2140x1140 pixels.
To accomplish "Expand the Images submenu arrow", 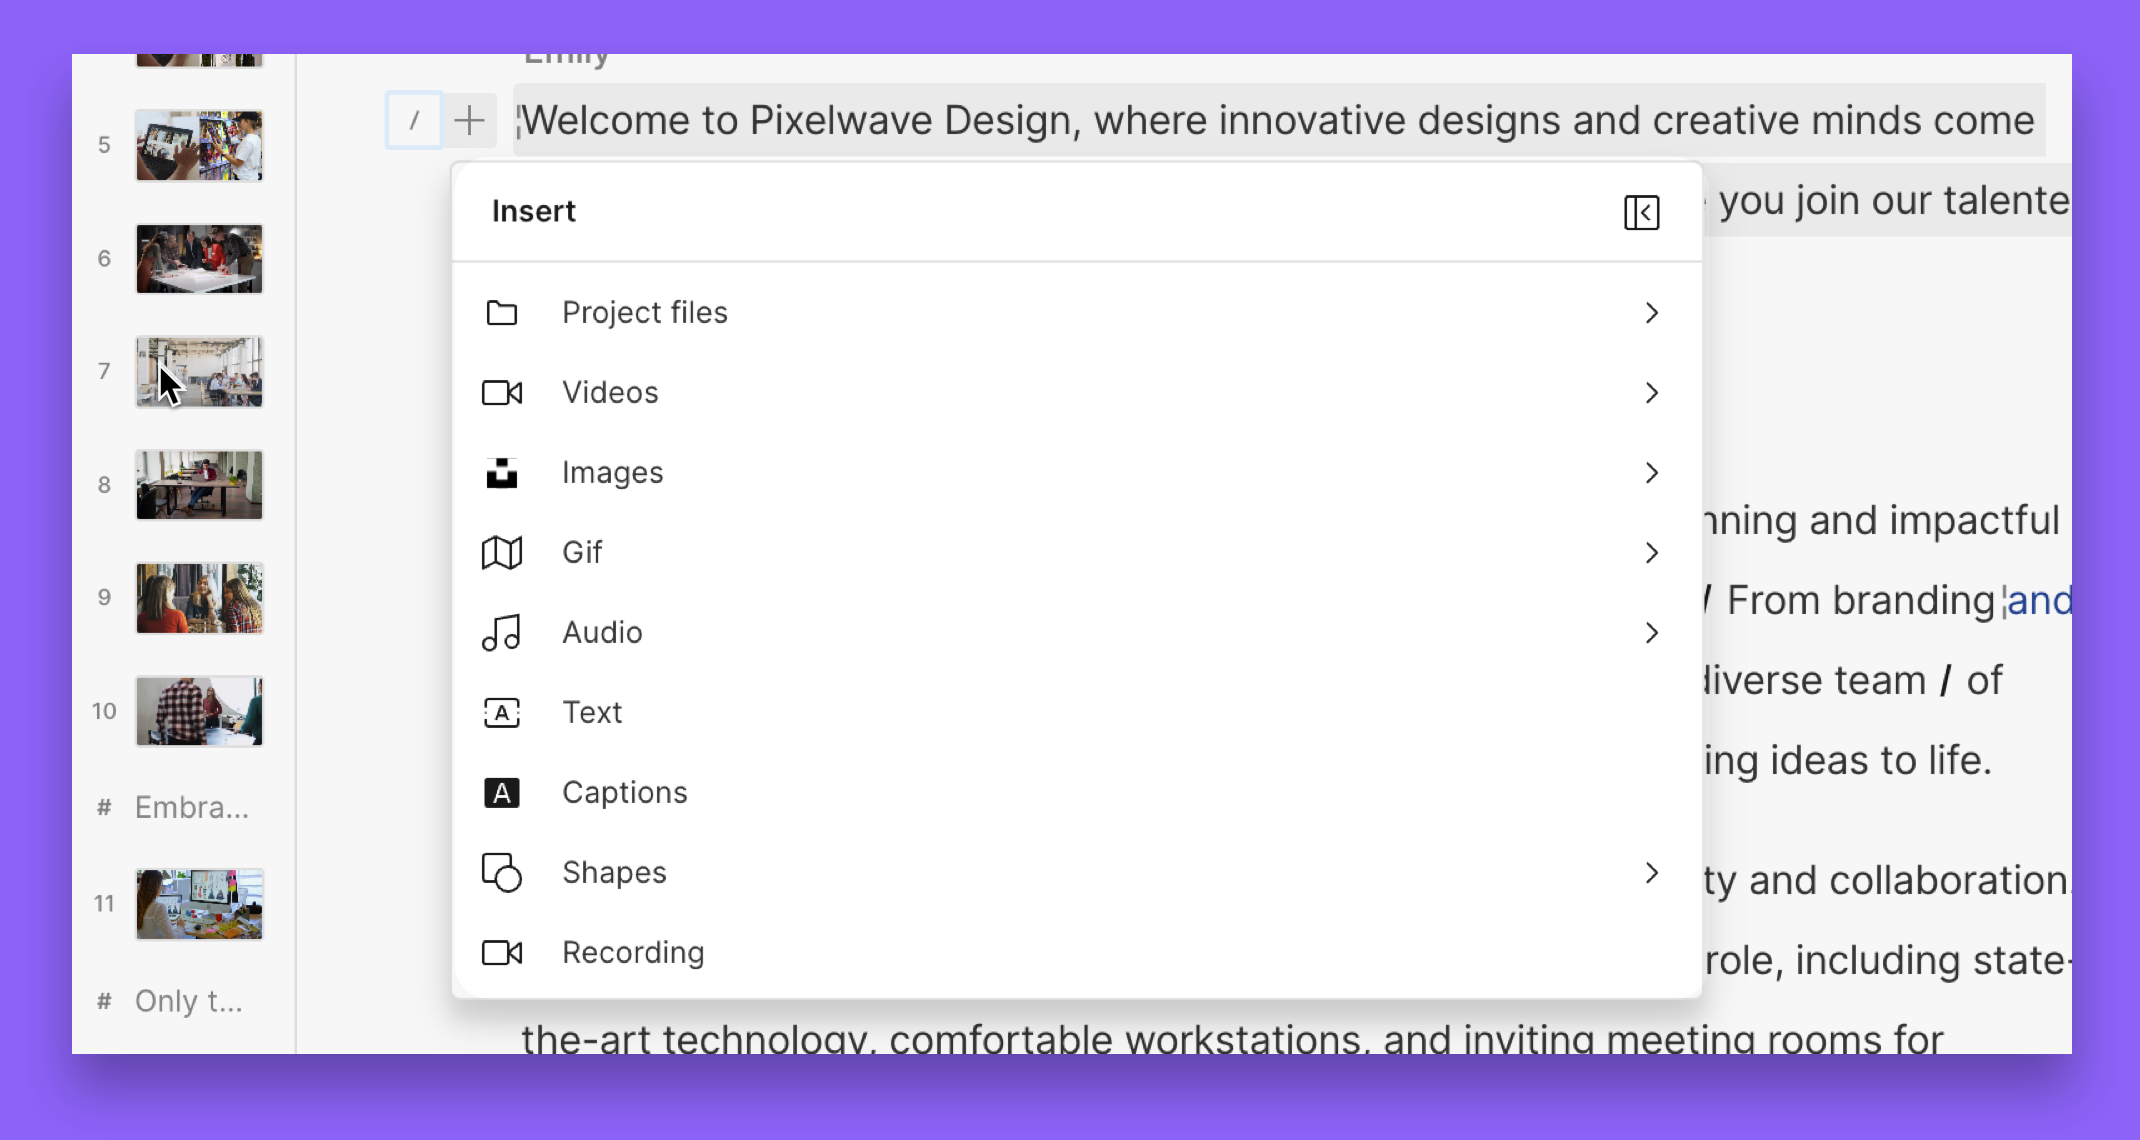I will (x=1652, y=473).
